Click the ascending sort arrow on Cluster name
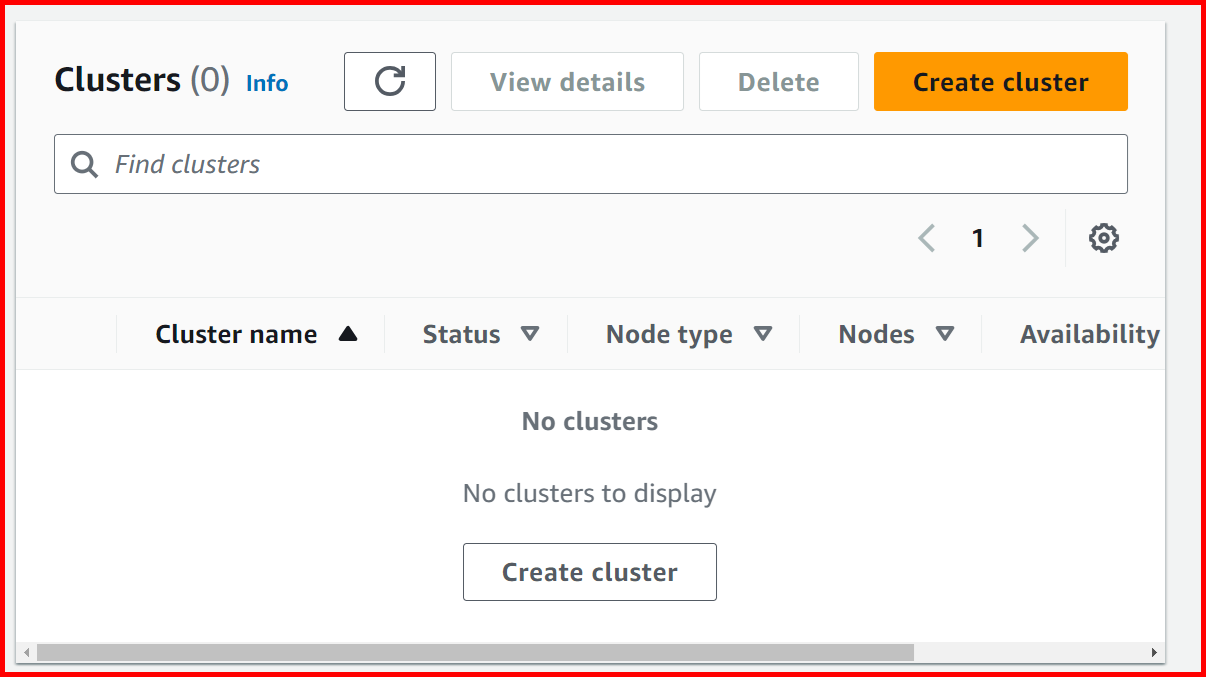This screenshot has height=677, width=1206. click(x=347, y=334)
